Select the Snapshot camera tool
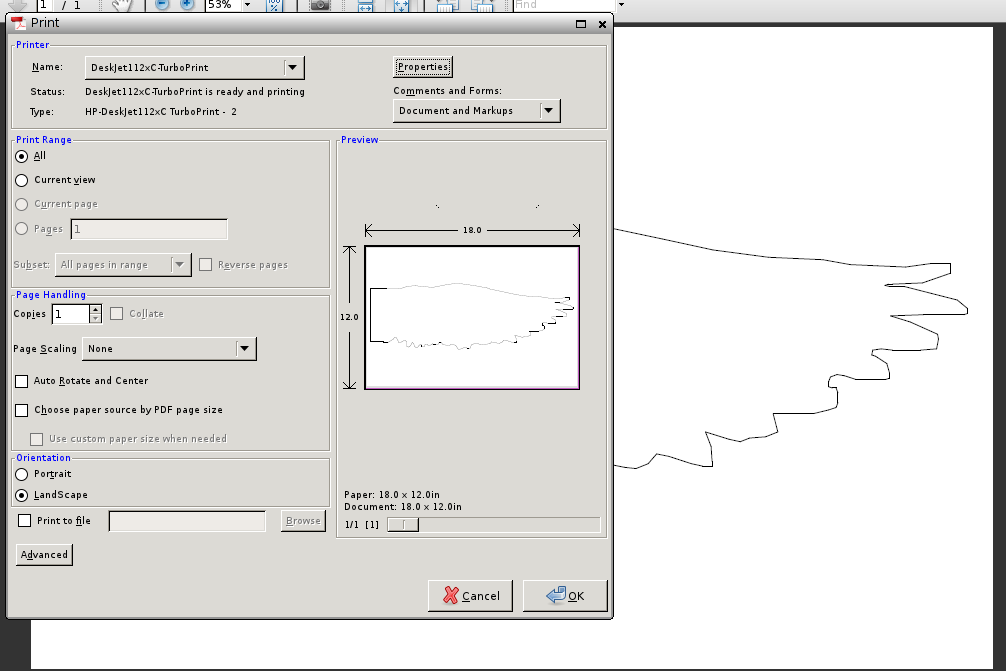 point(320,5)
